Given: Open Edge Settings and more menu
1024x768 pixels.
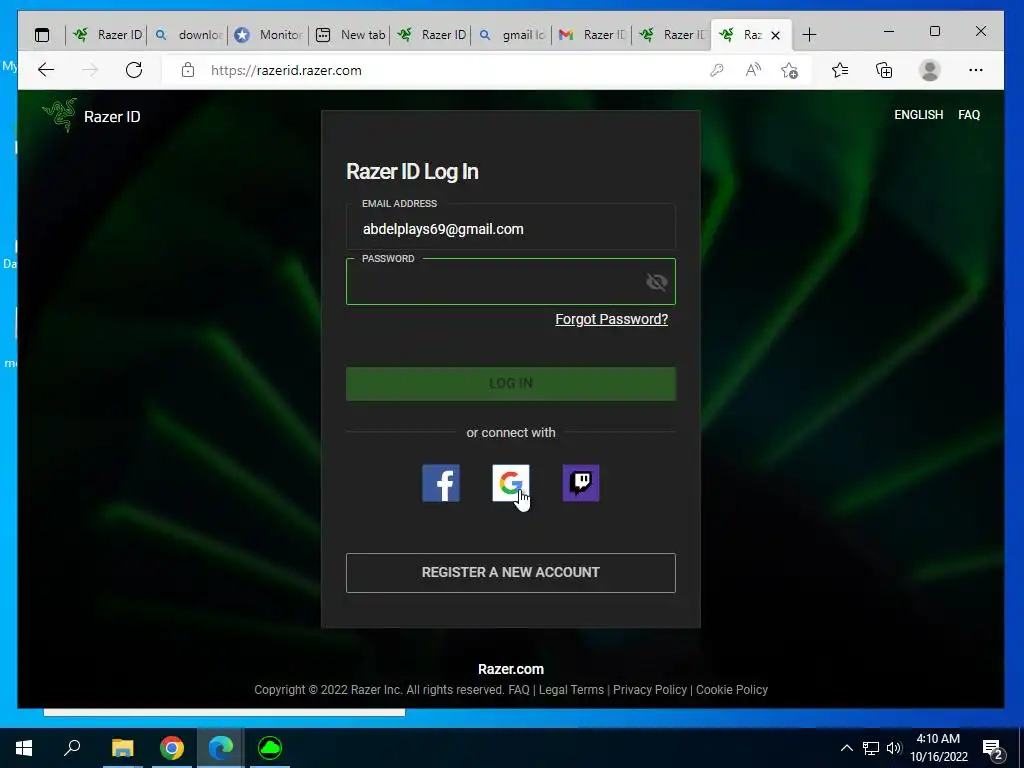Looking at the screenshot, I should click(976, 70).
